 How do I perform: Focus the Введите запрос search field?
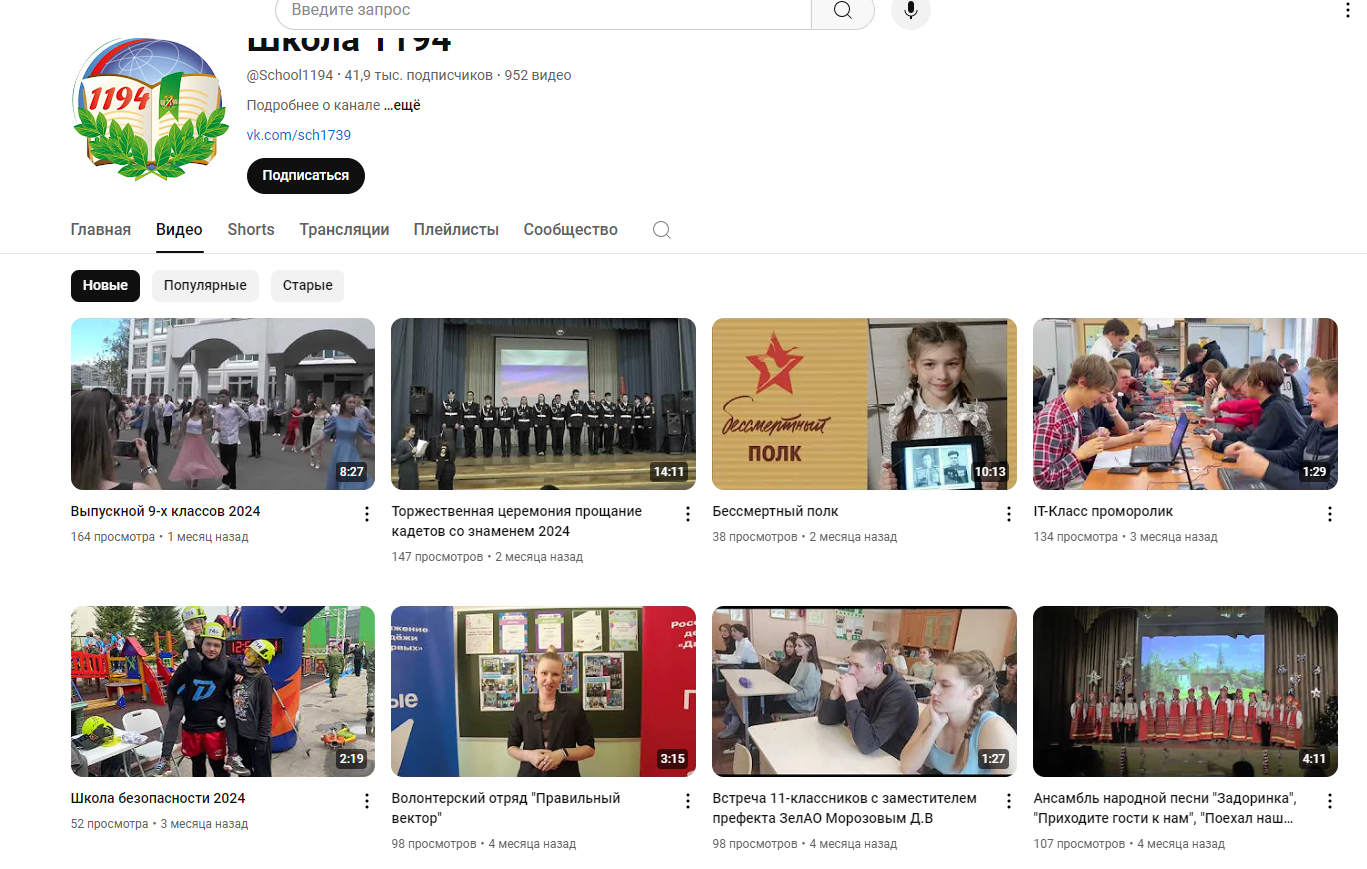[543, 10]
